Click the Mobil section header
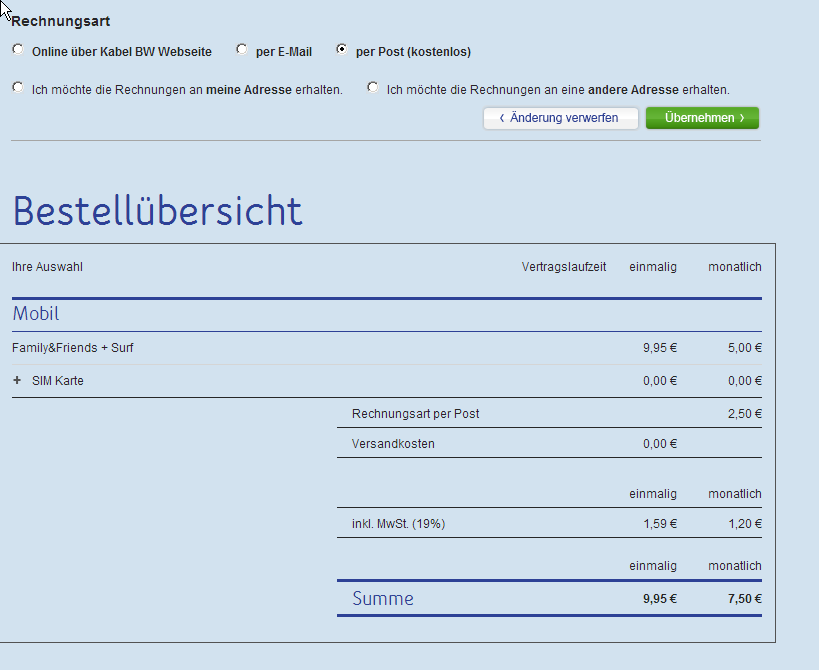Image resolution: width=819 pixels, height=670 pixels. tap(36, 314)
